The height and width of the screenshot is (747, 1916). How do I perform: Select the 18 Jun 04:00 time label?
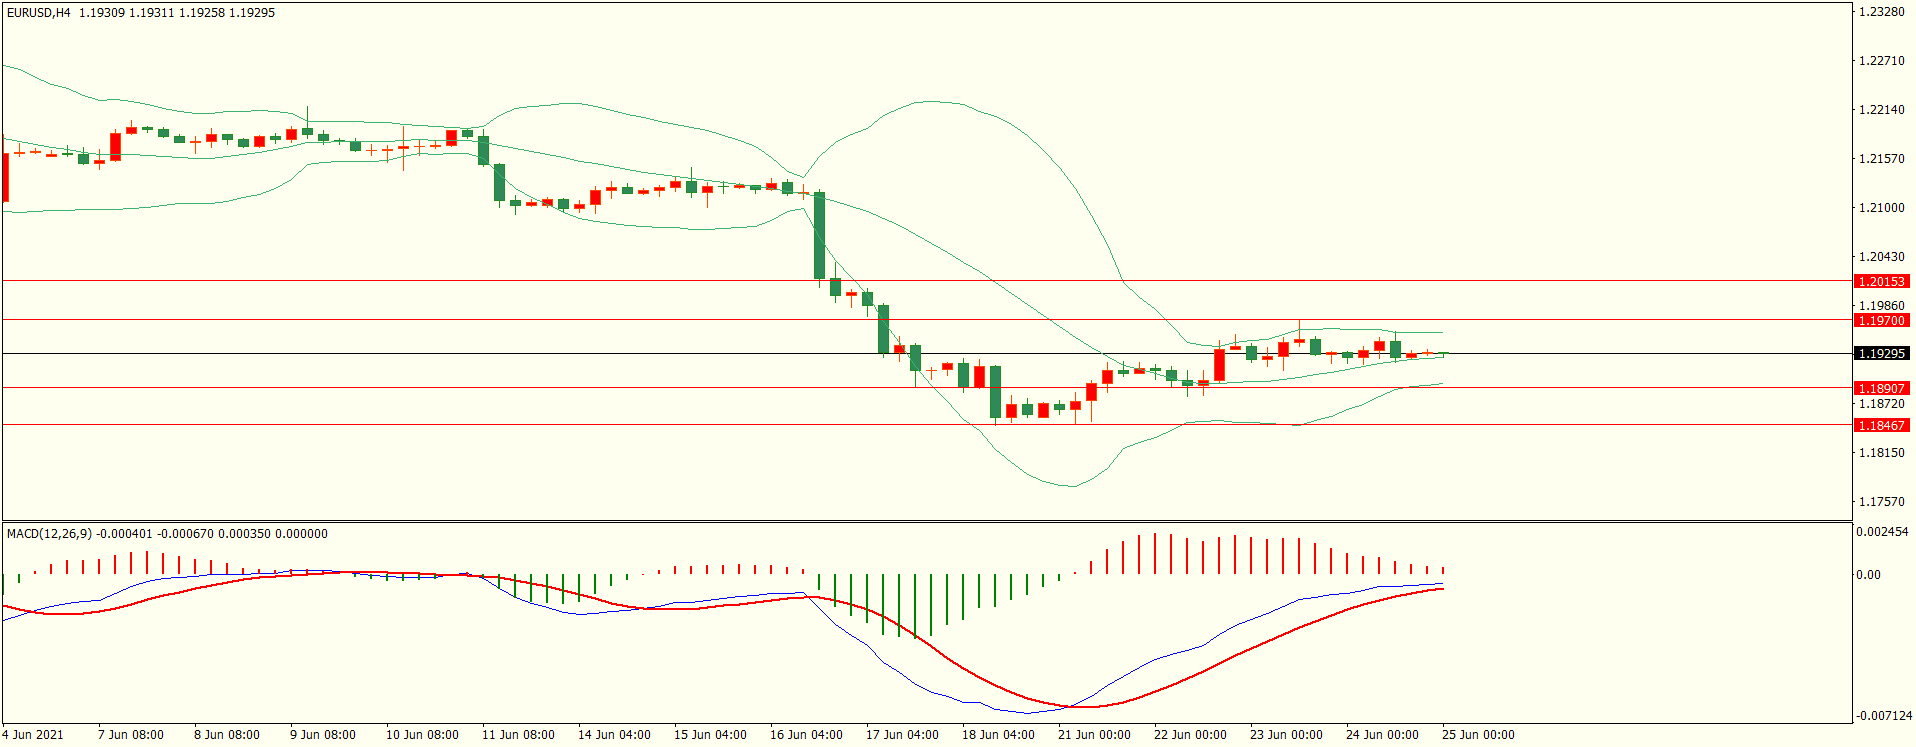998,735
